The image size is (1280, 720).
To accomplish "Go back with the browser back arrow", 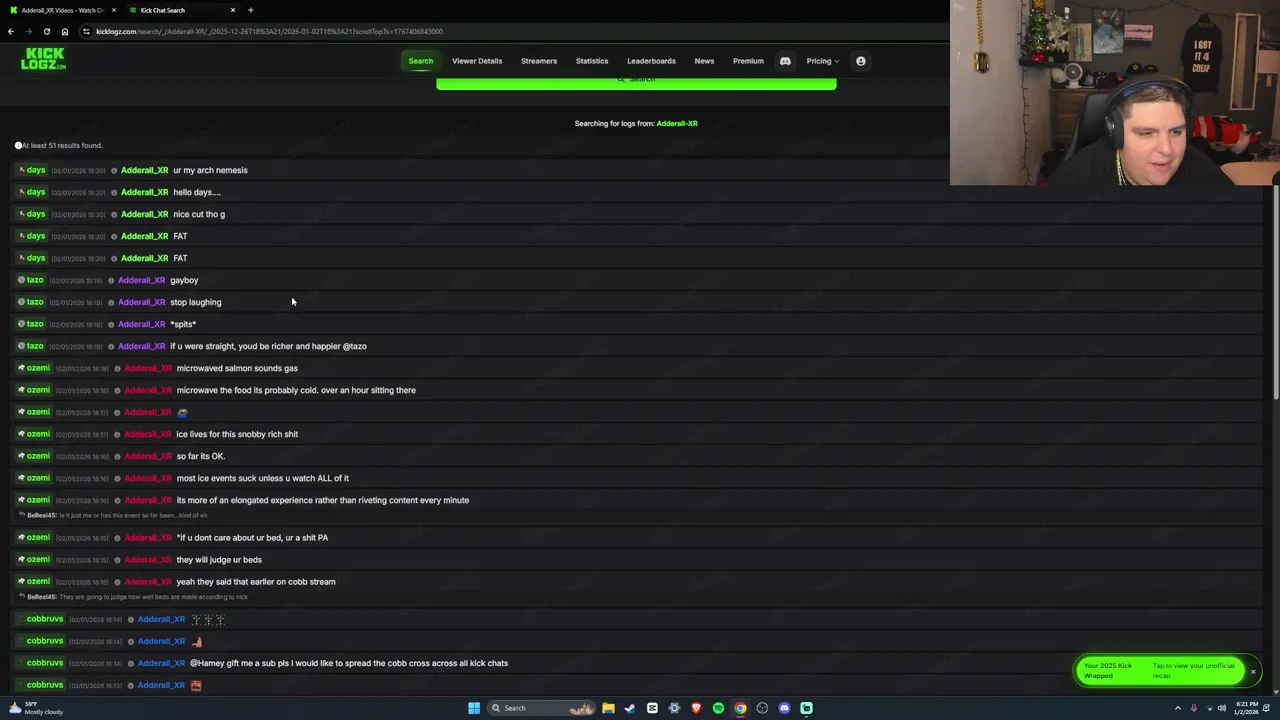I will coord(11,31).
